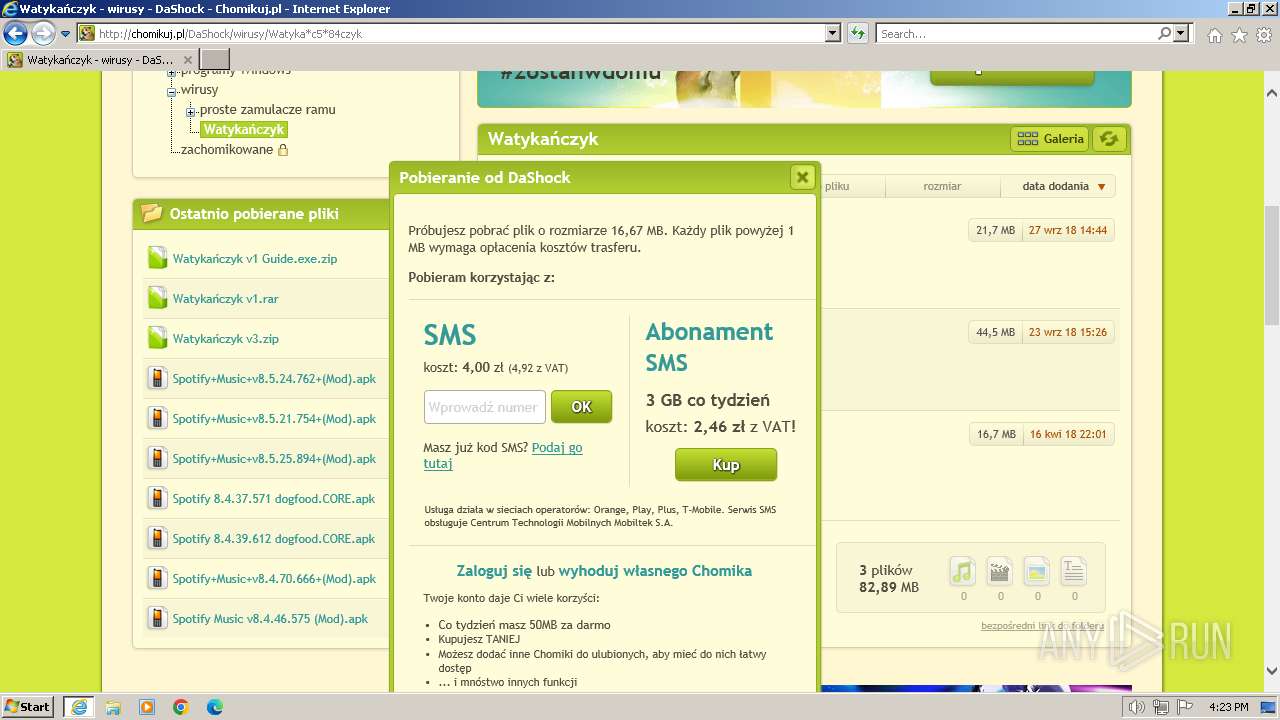1280x720 pixels.
Task: Open the zachomikowane folder
Action: pyautogui.click(x=227, y=150)
